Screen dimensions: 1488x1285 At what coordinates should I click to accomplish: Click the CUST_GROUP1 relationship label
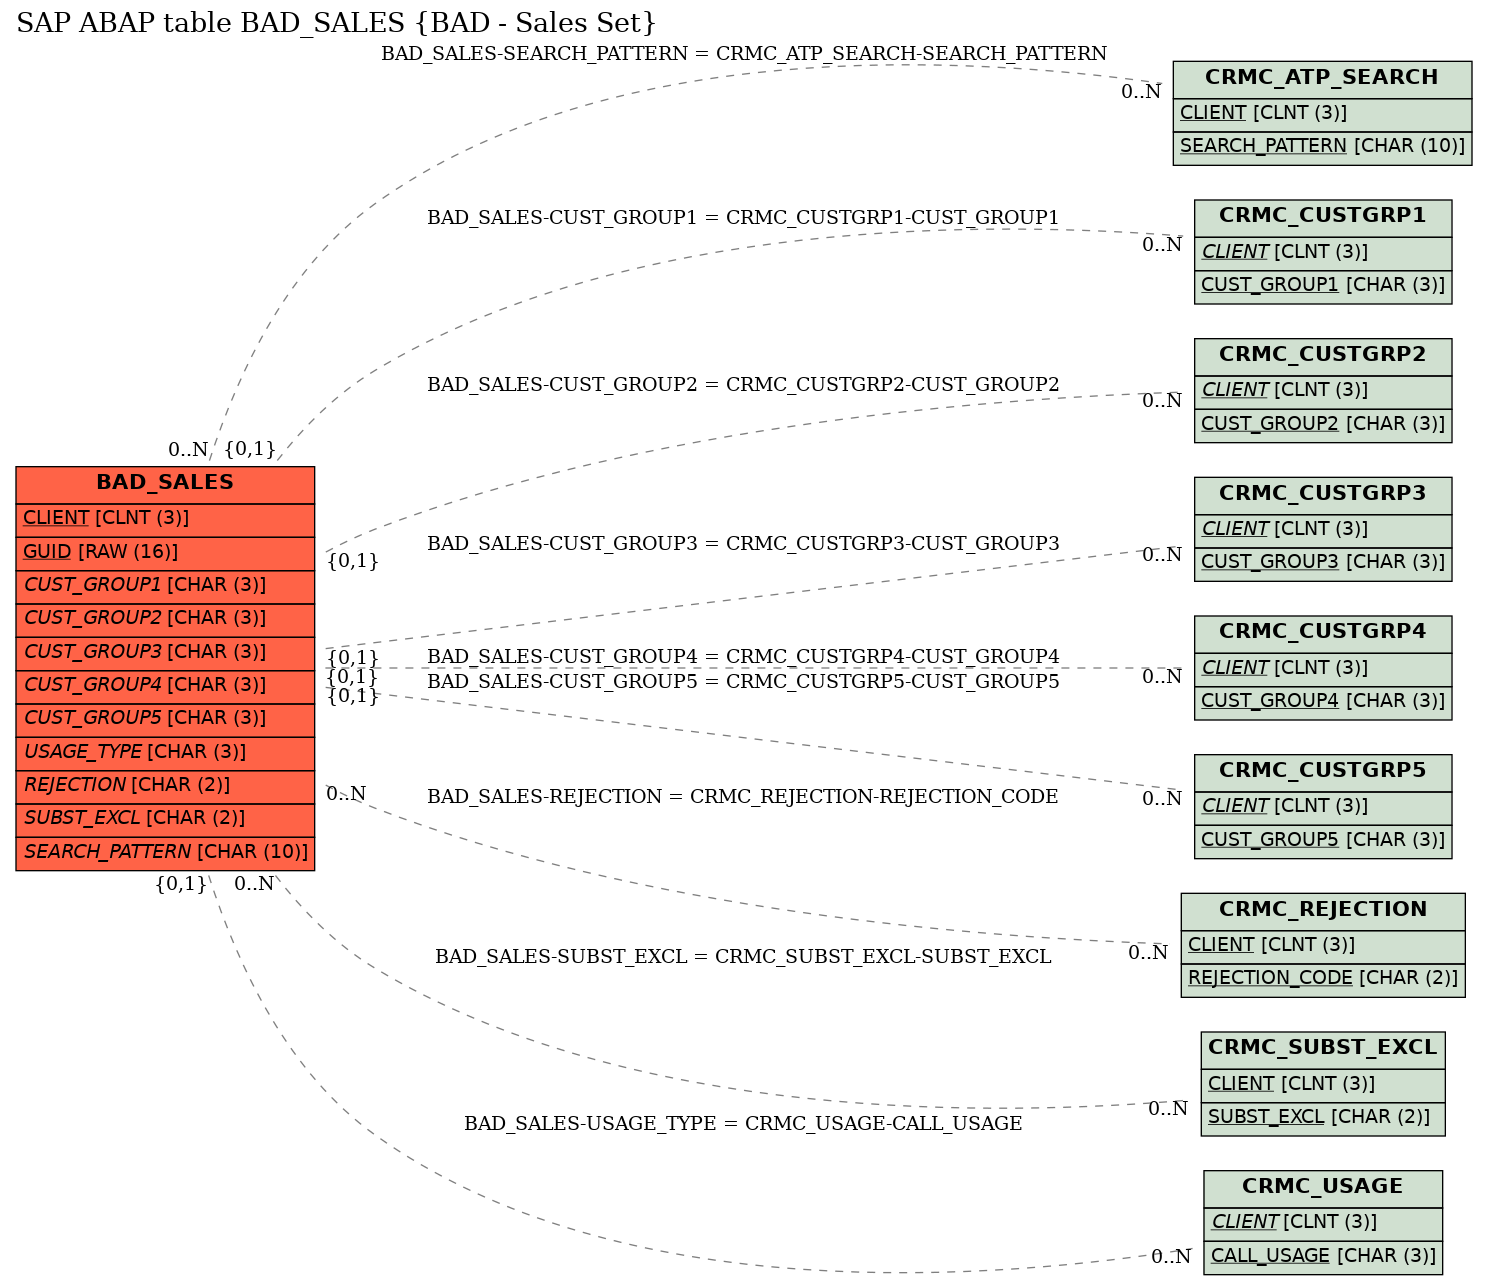[743, 218]
